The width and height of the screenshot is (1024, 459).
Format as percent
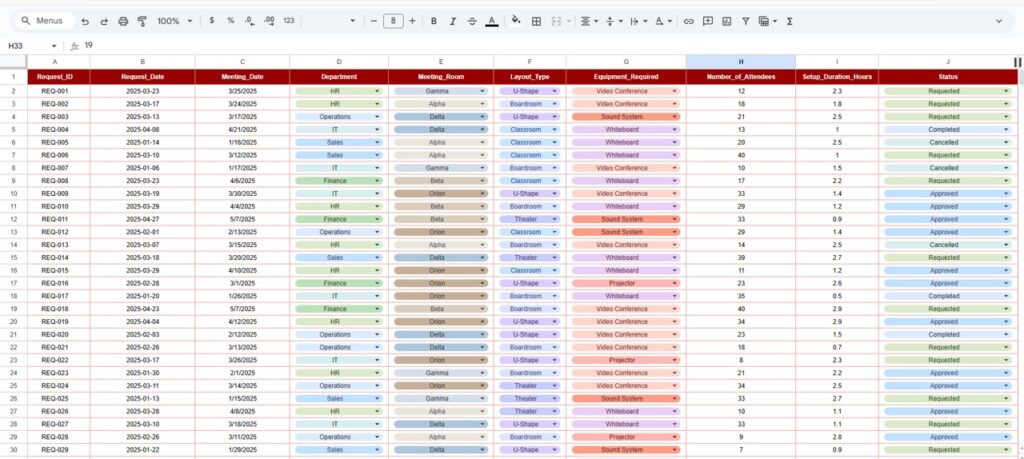[x=231, y=21]
